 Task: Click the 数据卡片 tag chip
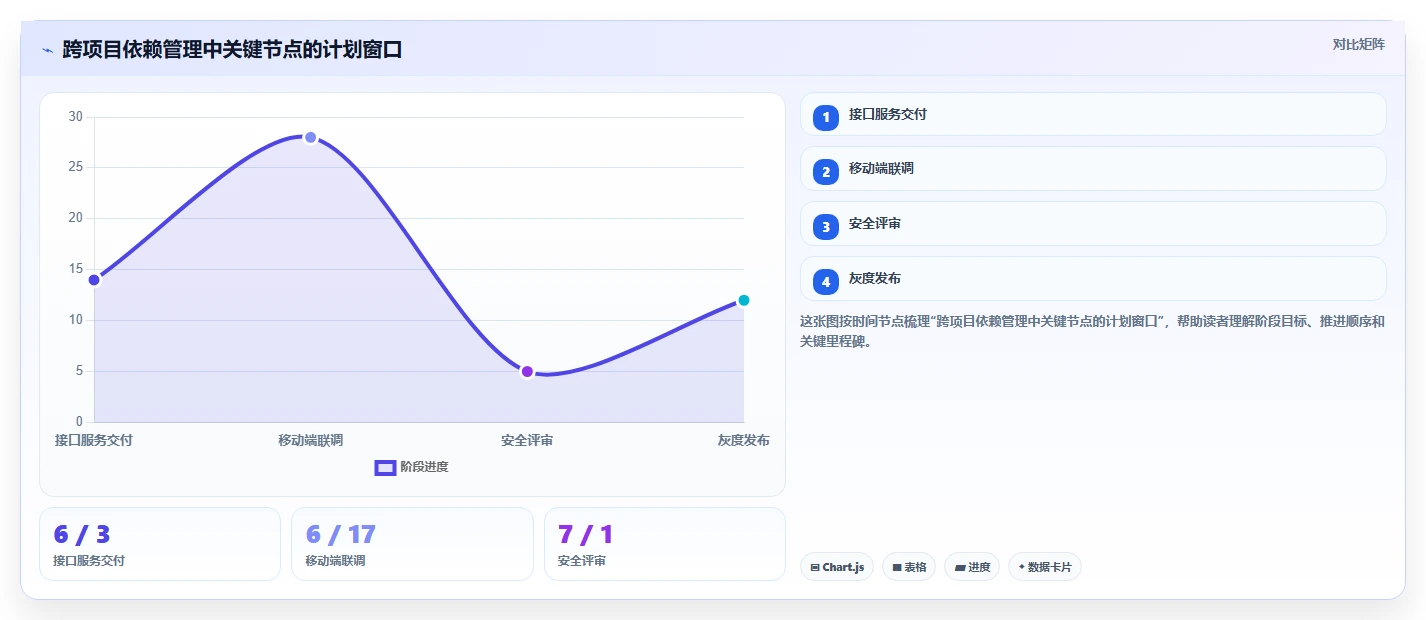[x=1045, y=567]
